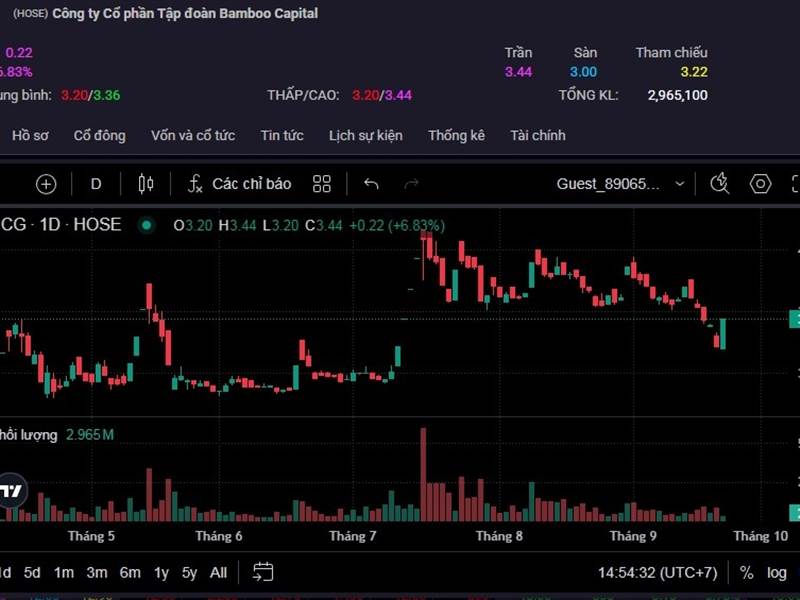Click the 14:54:32 (UTC+7) timezone selector
Screen dimensions: 800x600
click(x=658, y=572)
